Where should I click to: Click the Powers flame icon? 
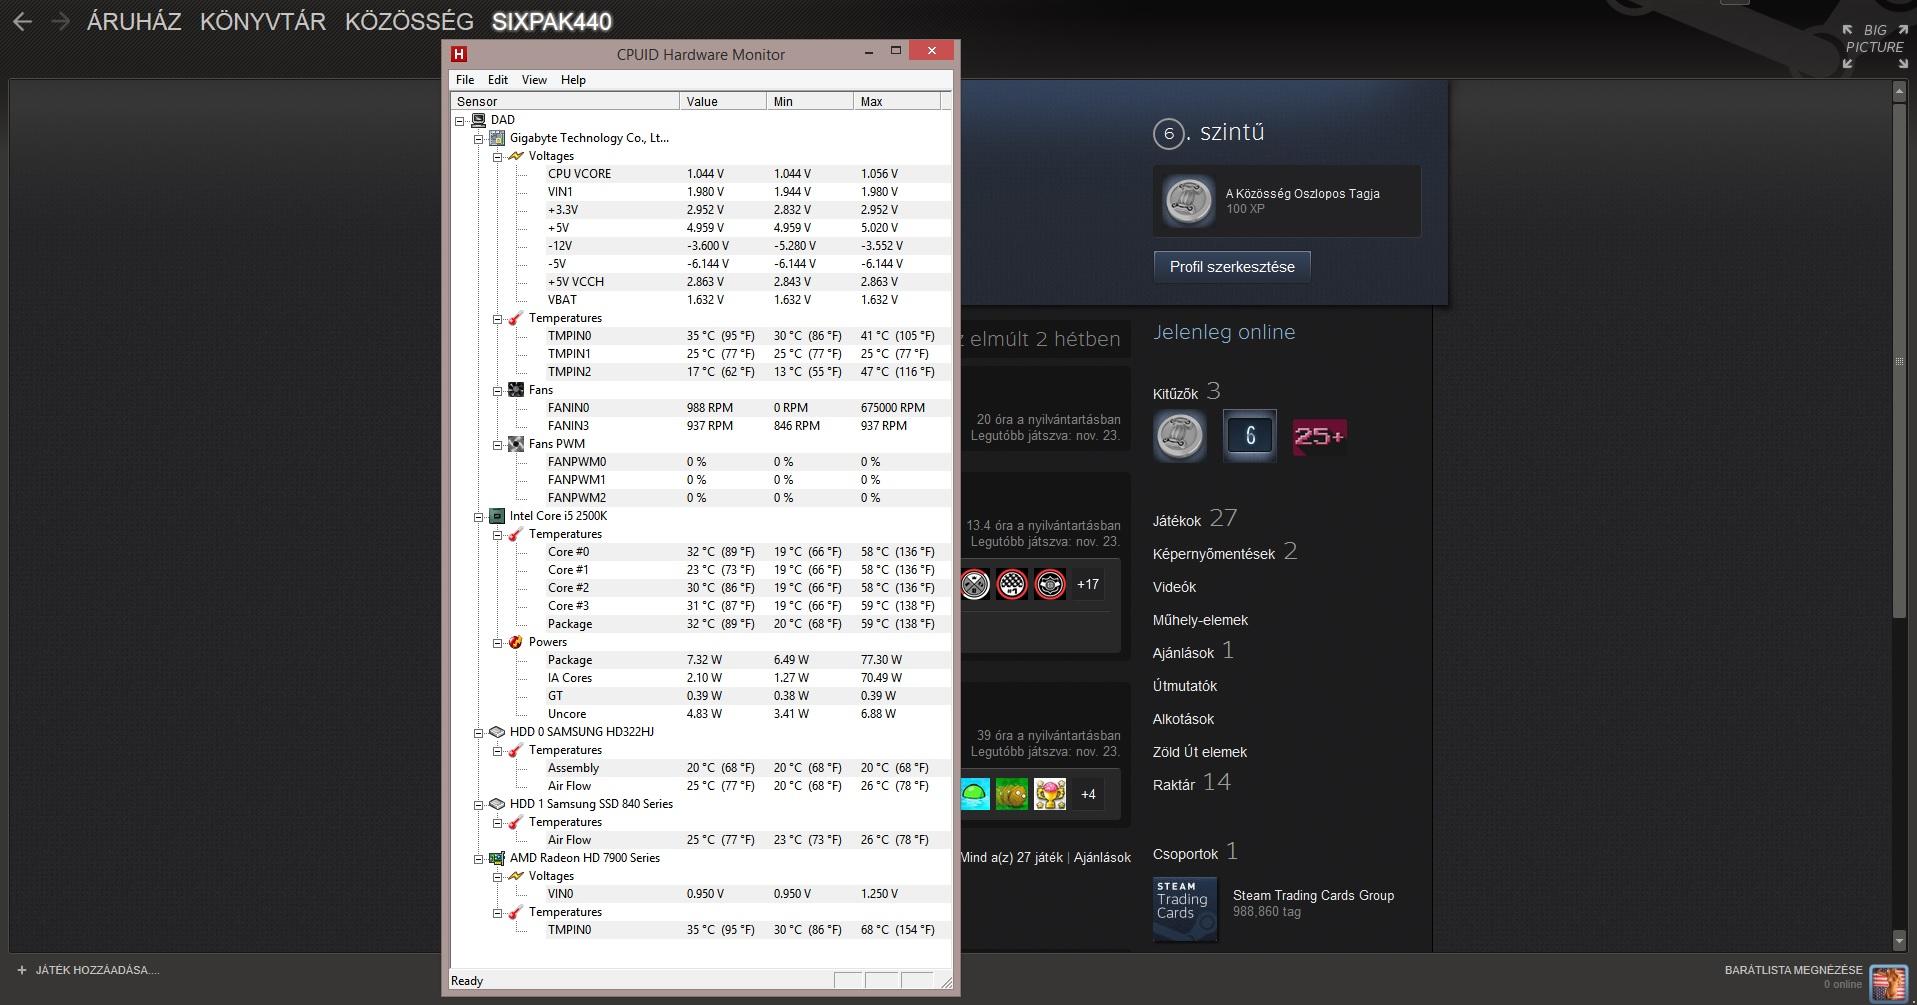(x=516, y=642)
